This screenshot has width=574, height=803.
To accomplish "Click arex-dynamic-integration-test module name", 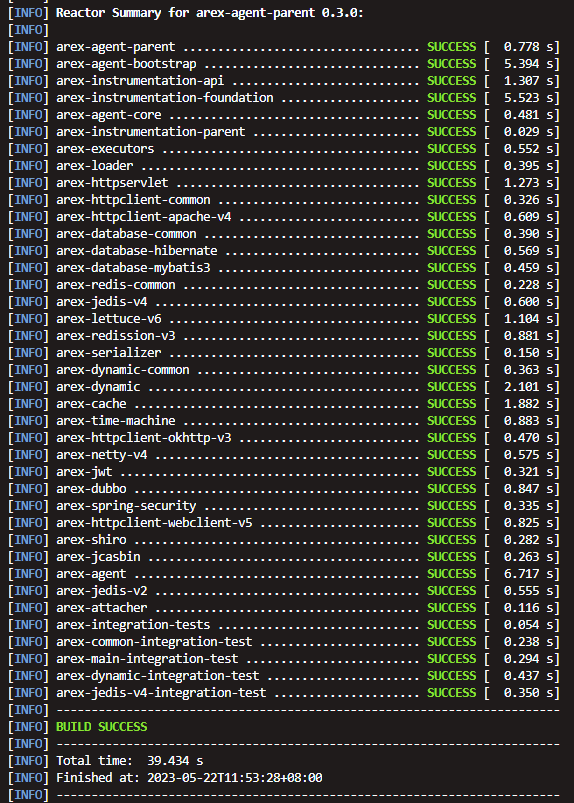I will tap(158, 675).
